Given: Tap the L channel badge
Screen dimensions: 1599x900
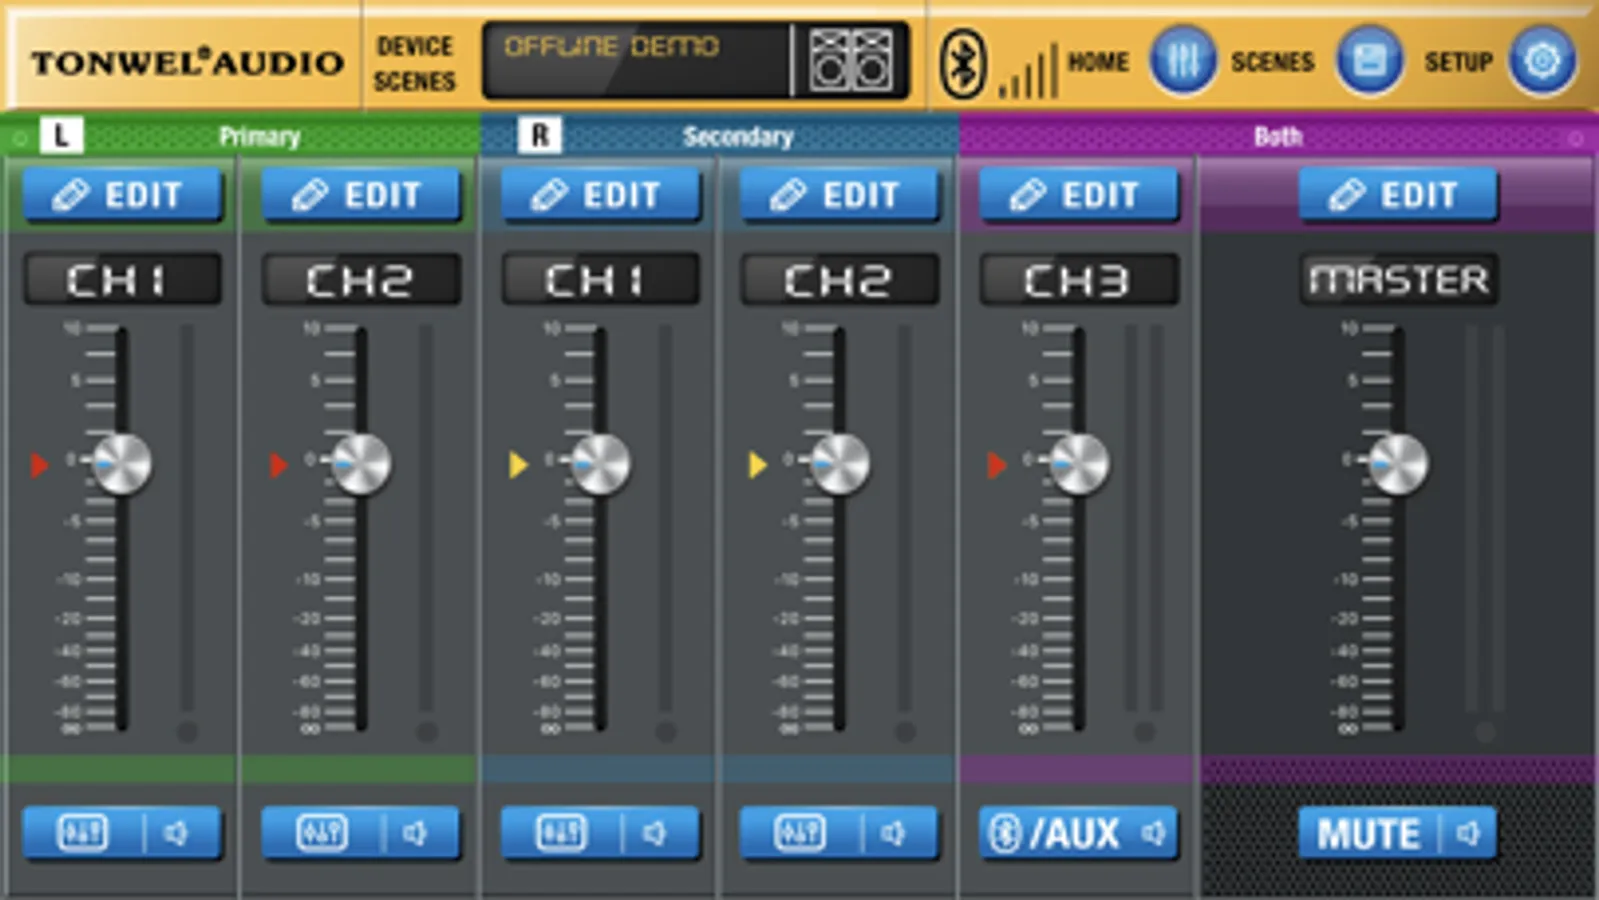Looking at the screenshot, I should tap(61, 135).
